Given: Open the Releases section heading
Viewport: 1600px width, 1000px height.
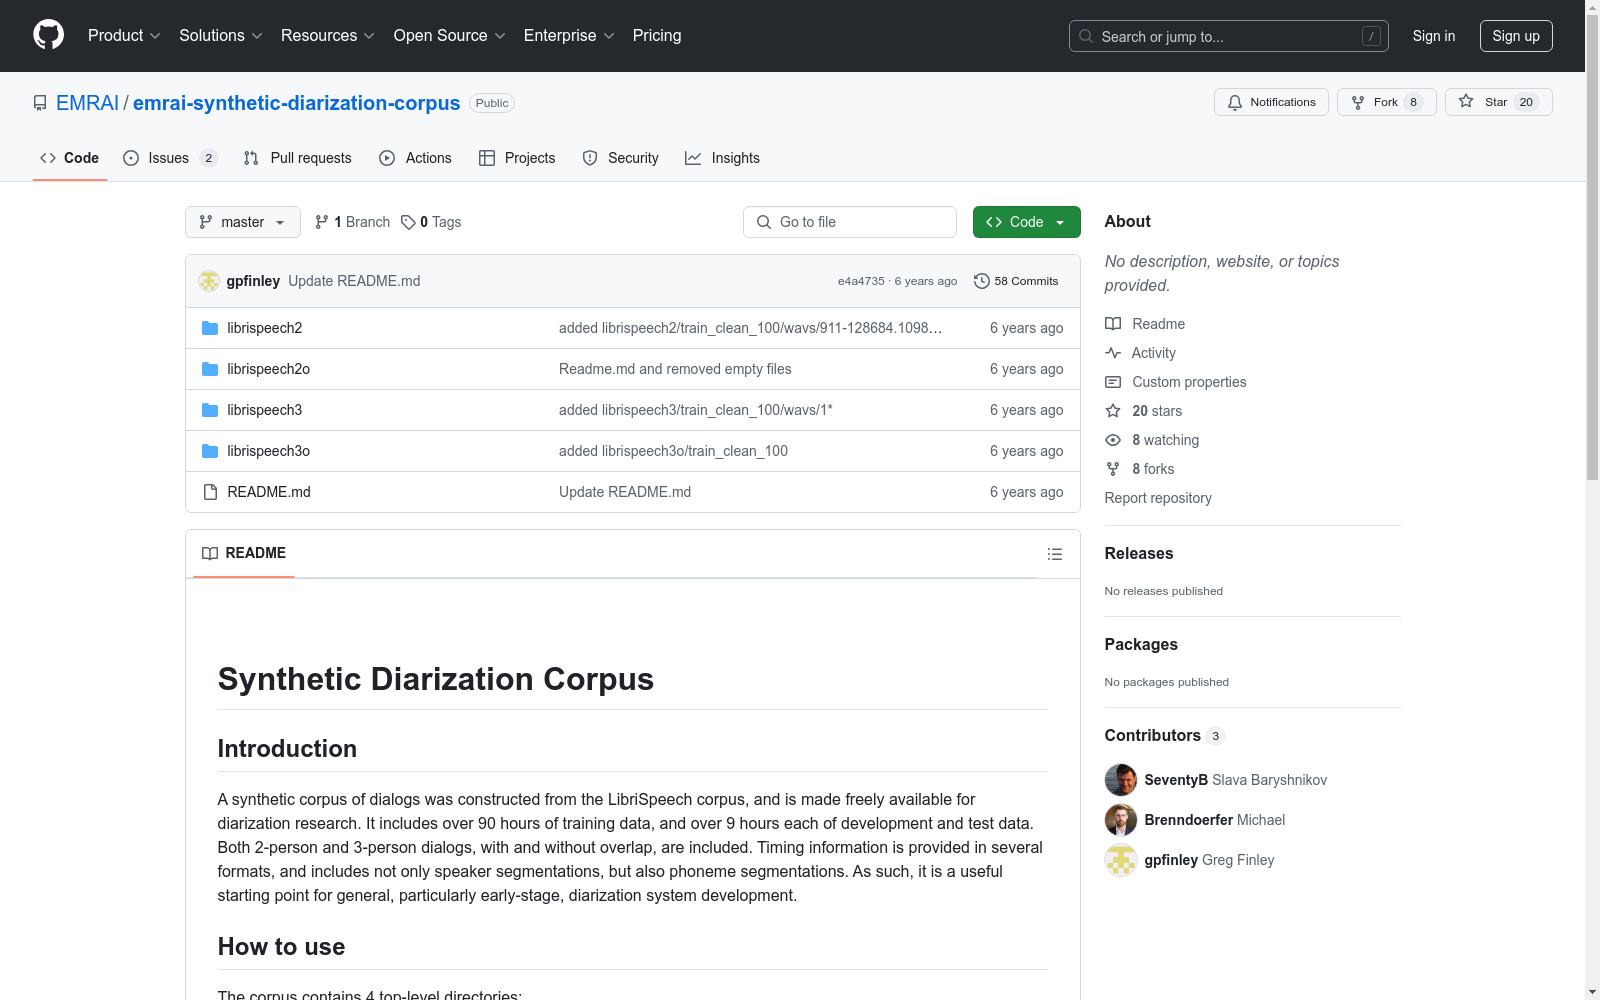Looking at the screenshot, I should [x=1139, y=554].
